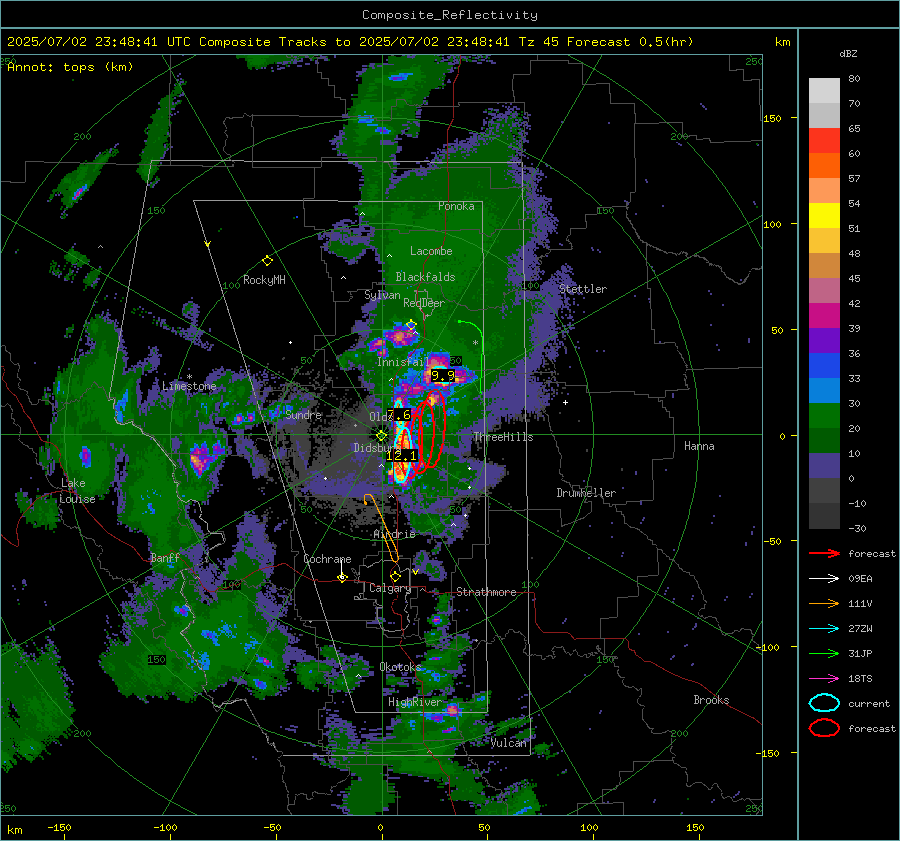Click the 18TS legend label
Viewport: 900px width, 841px height.
click(860, 679)
